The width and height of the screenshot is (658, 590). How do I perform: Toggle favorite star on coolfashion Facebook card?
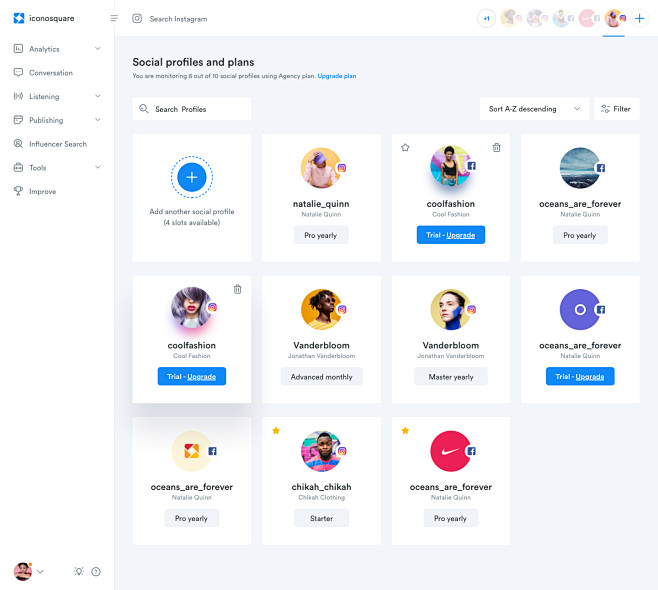click(405, 147)
